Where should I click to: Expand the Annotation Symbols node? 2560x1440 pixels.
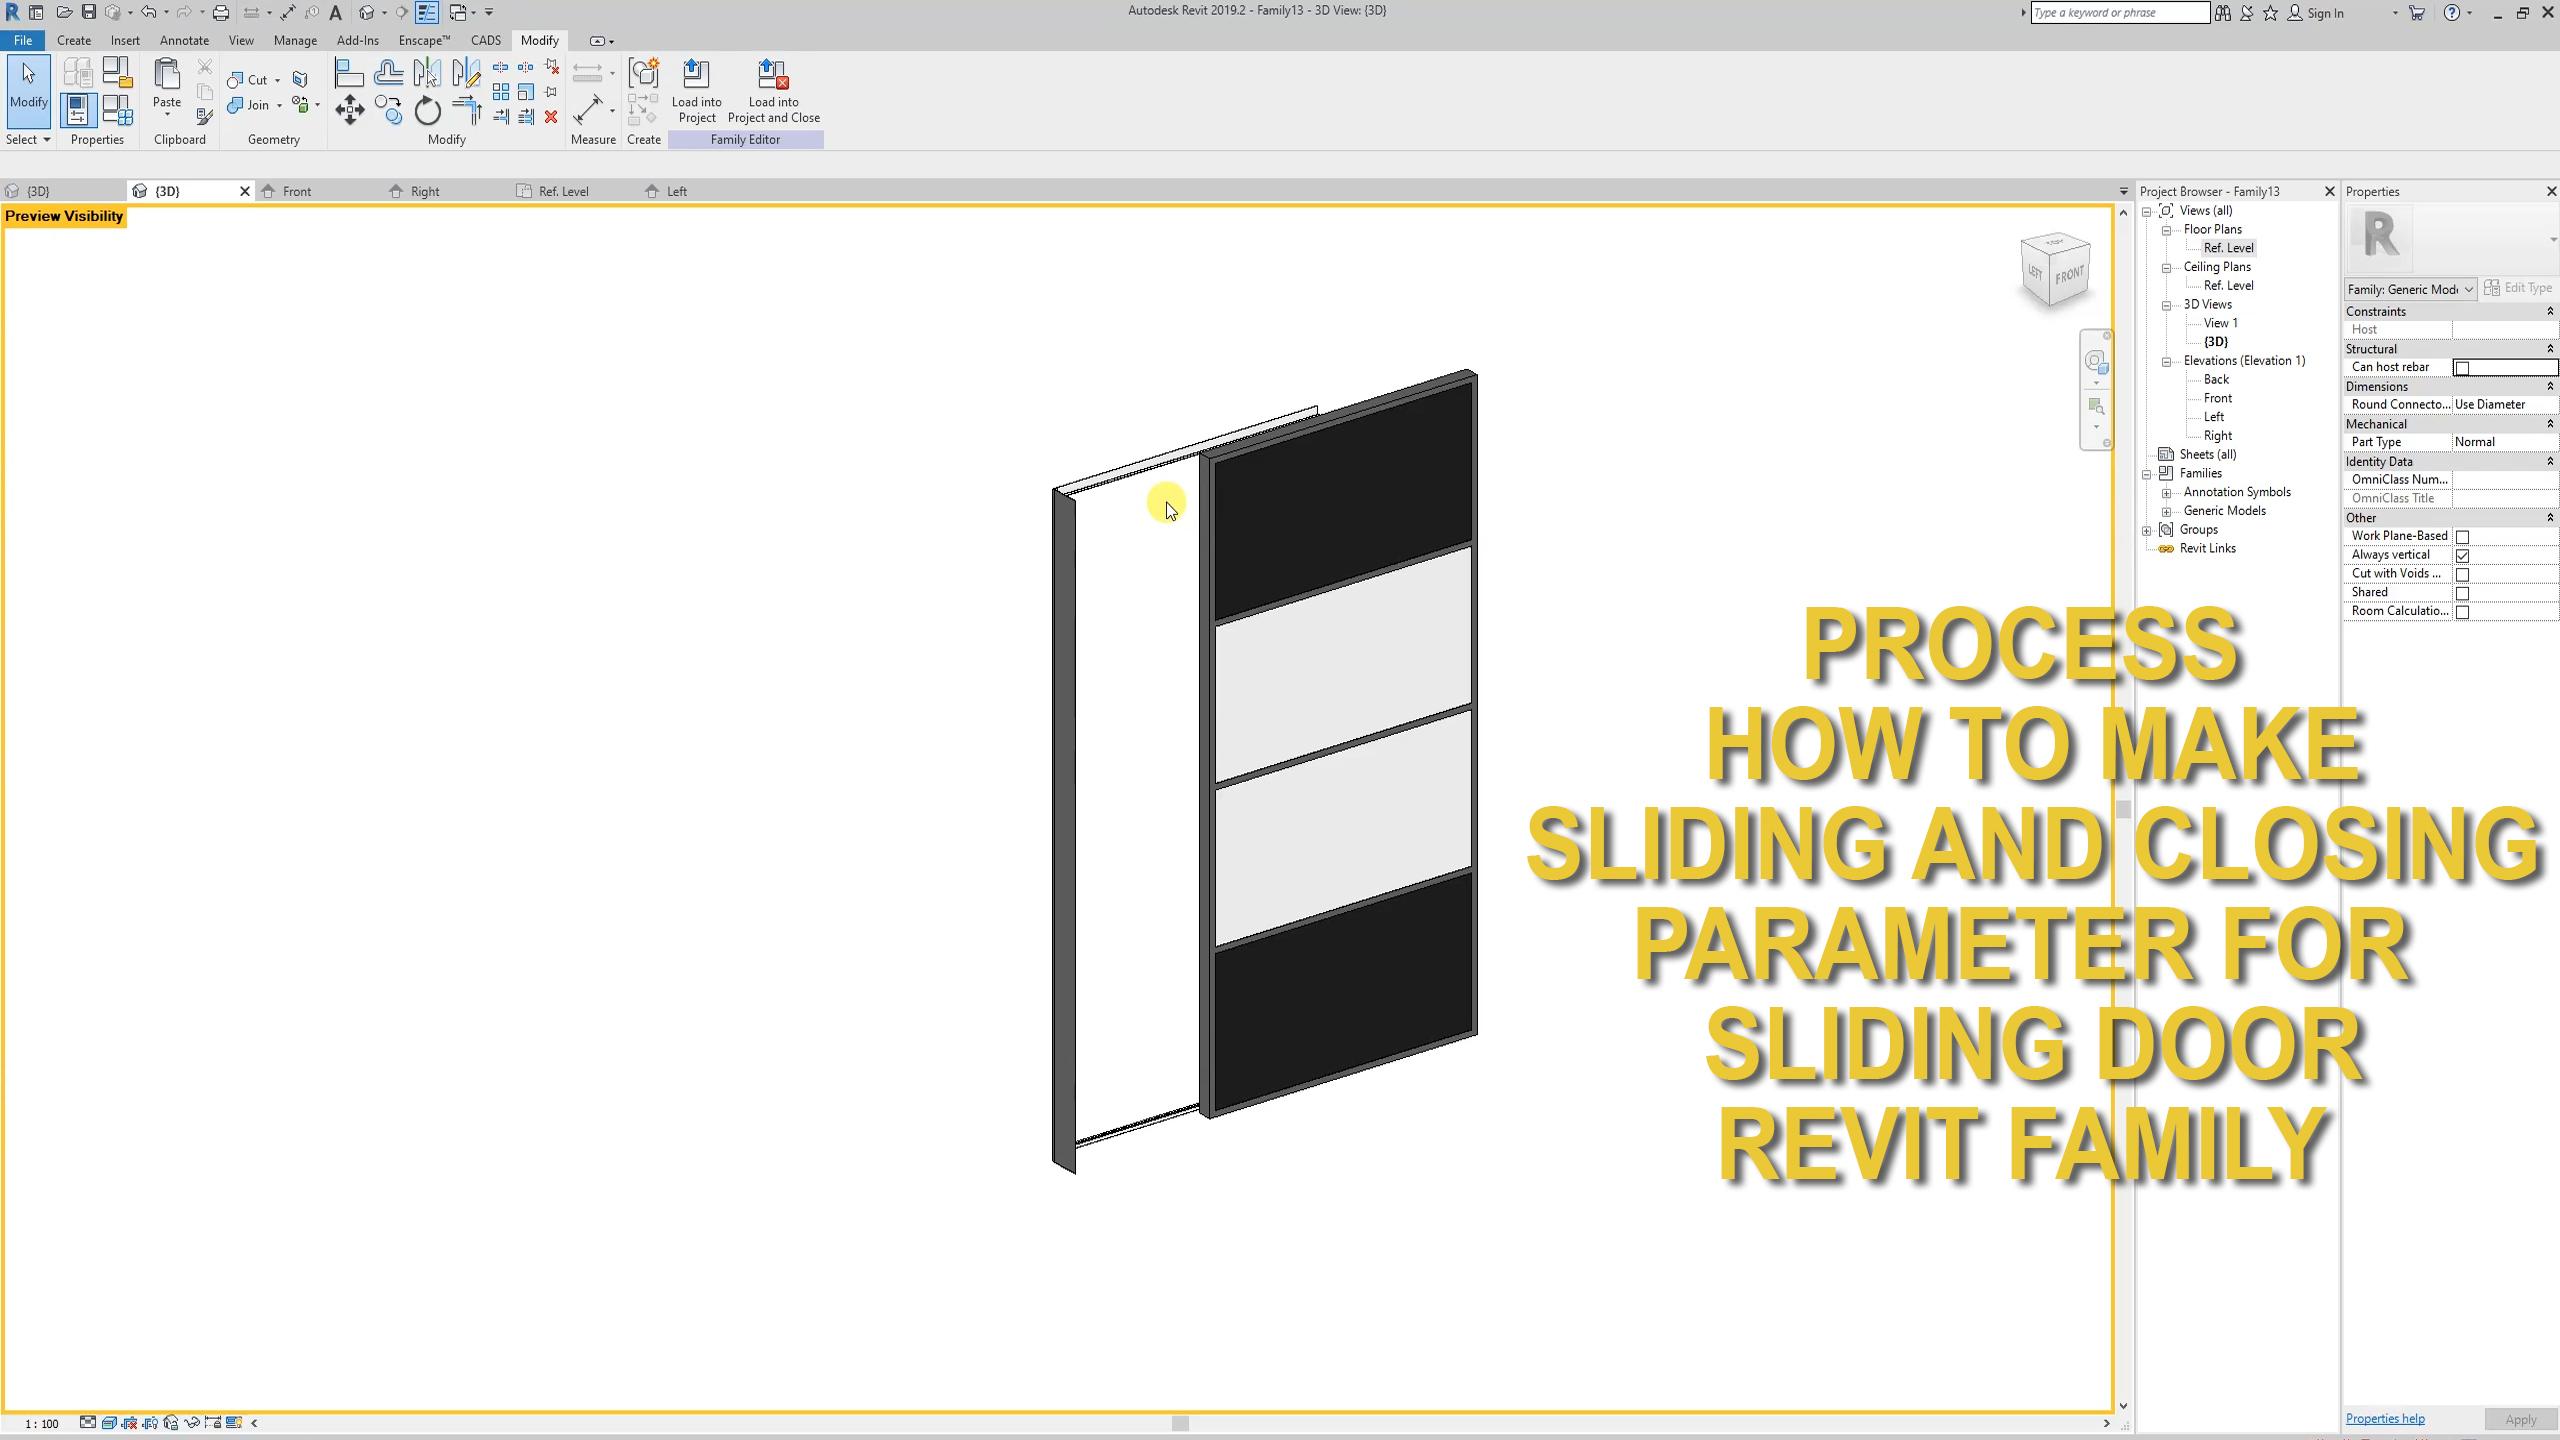(x=2166, y=491)
